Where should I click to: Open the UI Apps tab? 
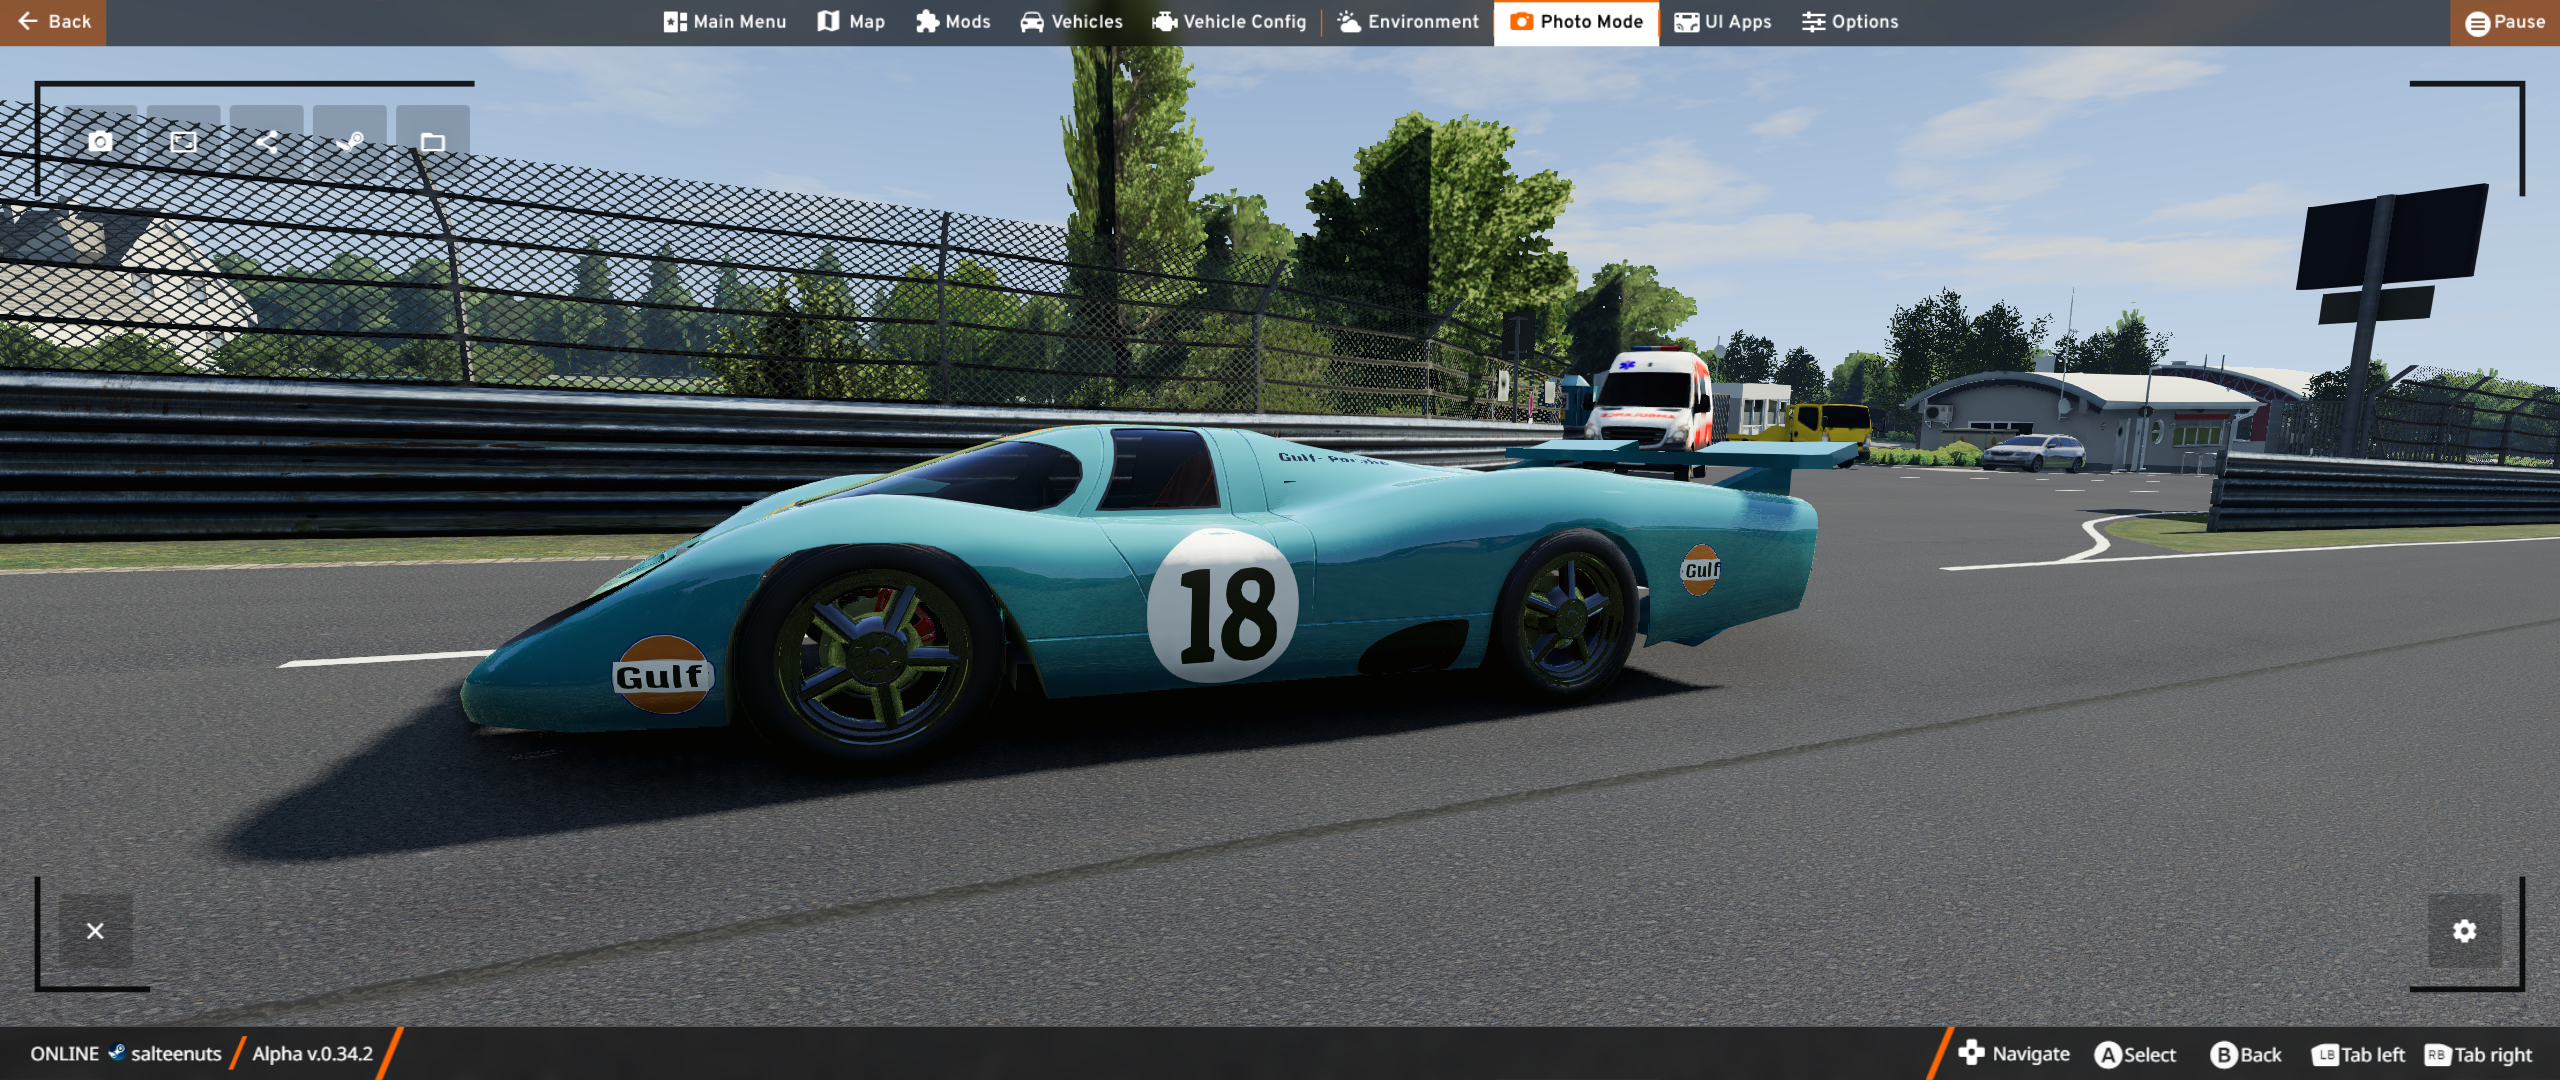(1723, 22)
